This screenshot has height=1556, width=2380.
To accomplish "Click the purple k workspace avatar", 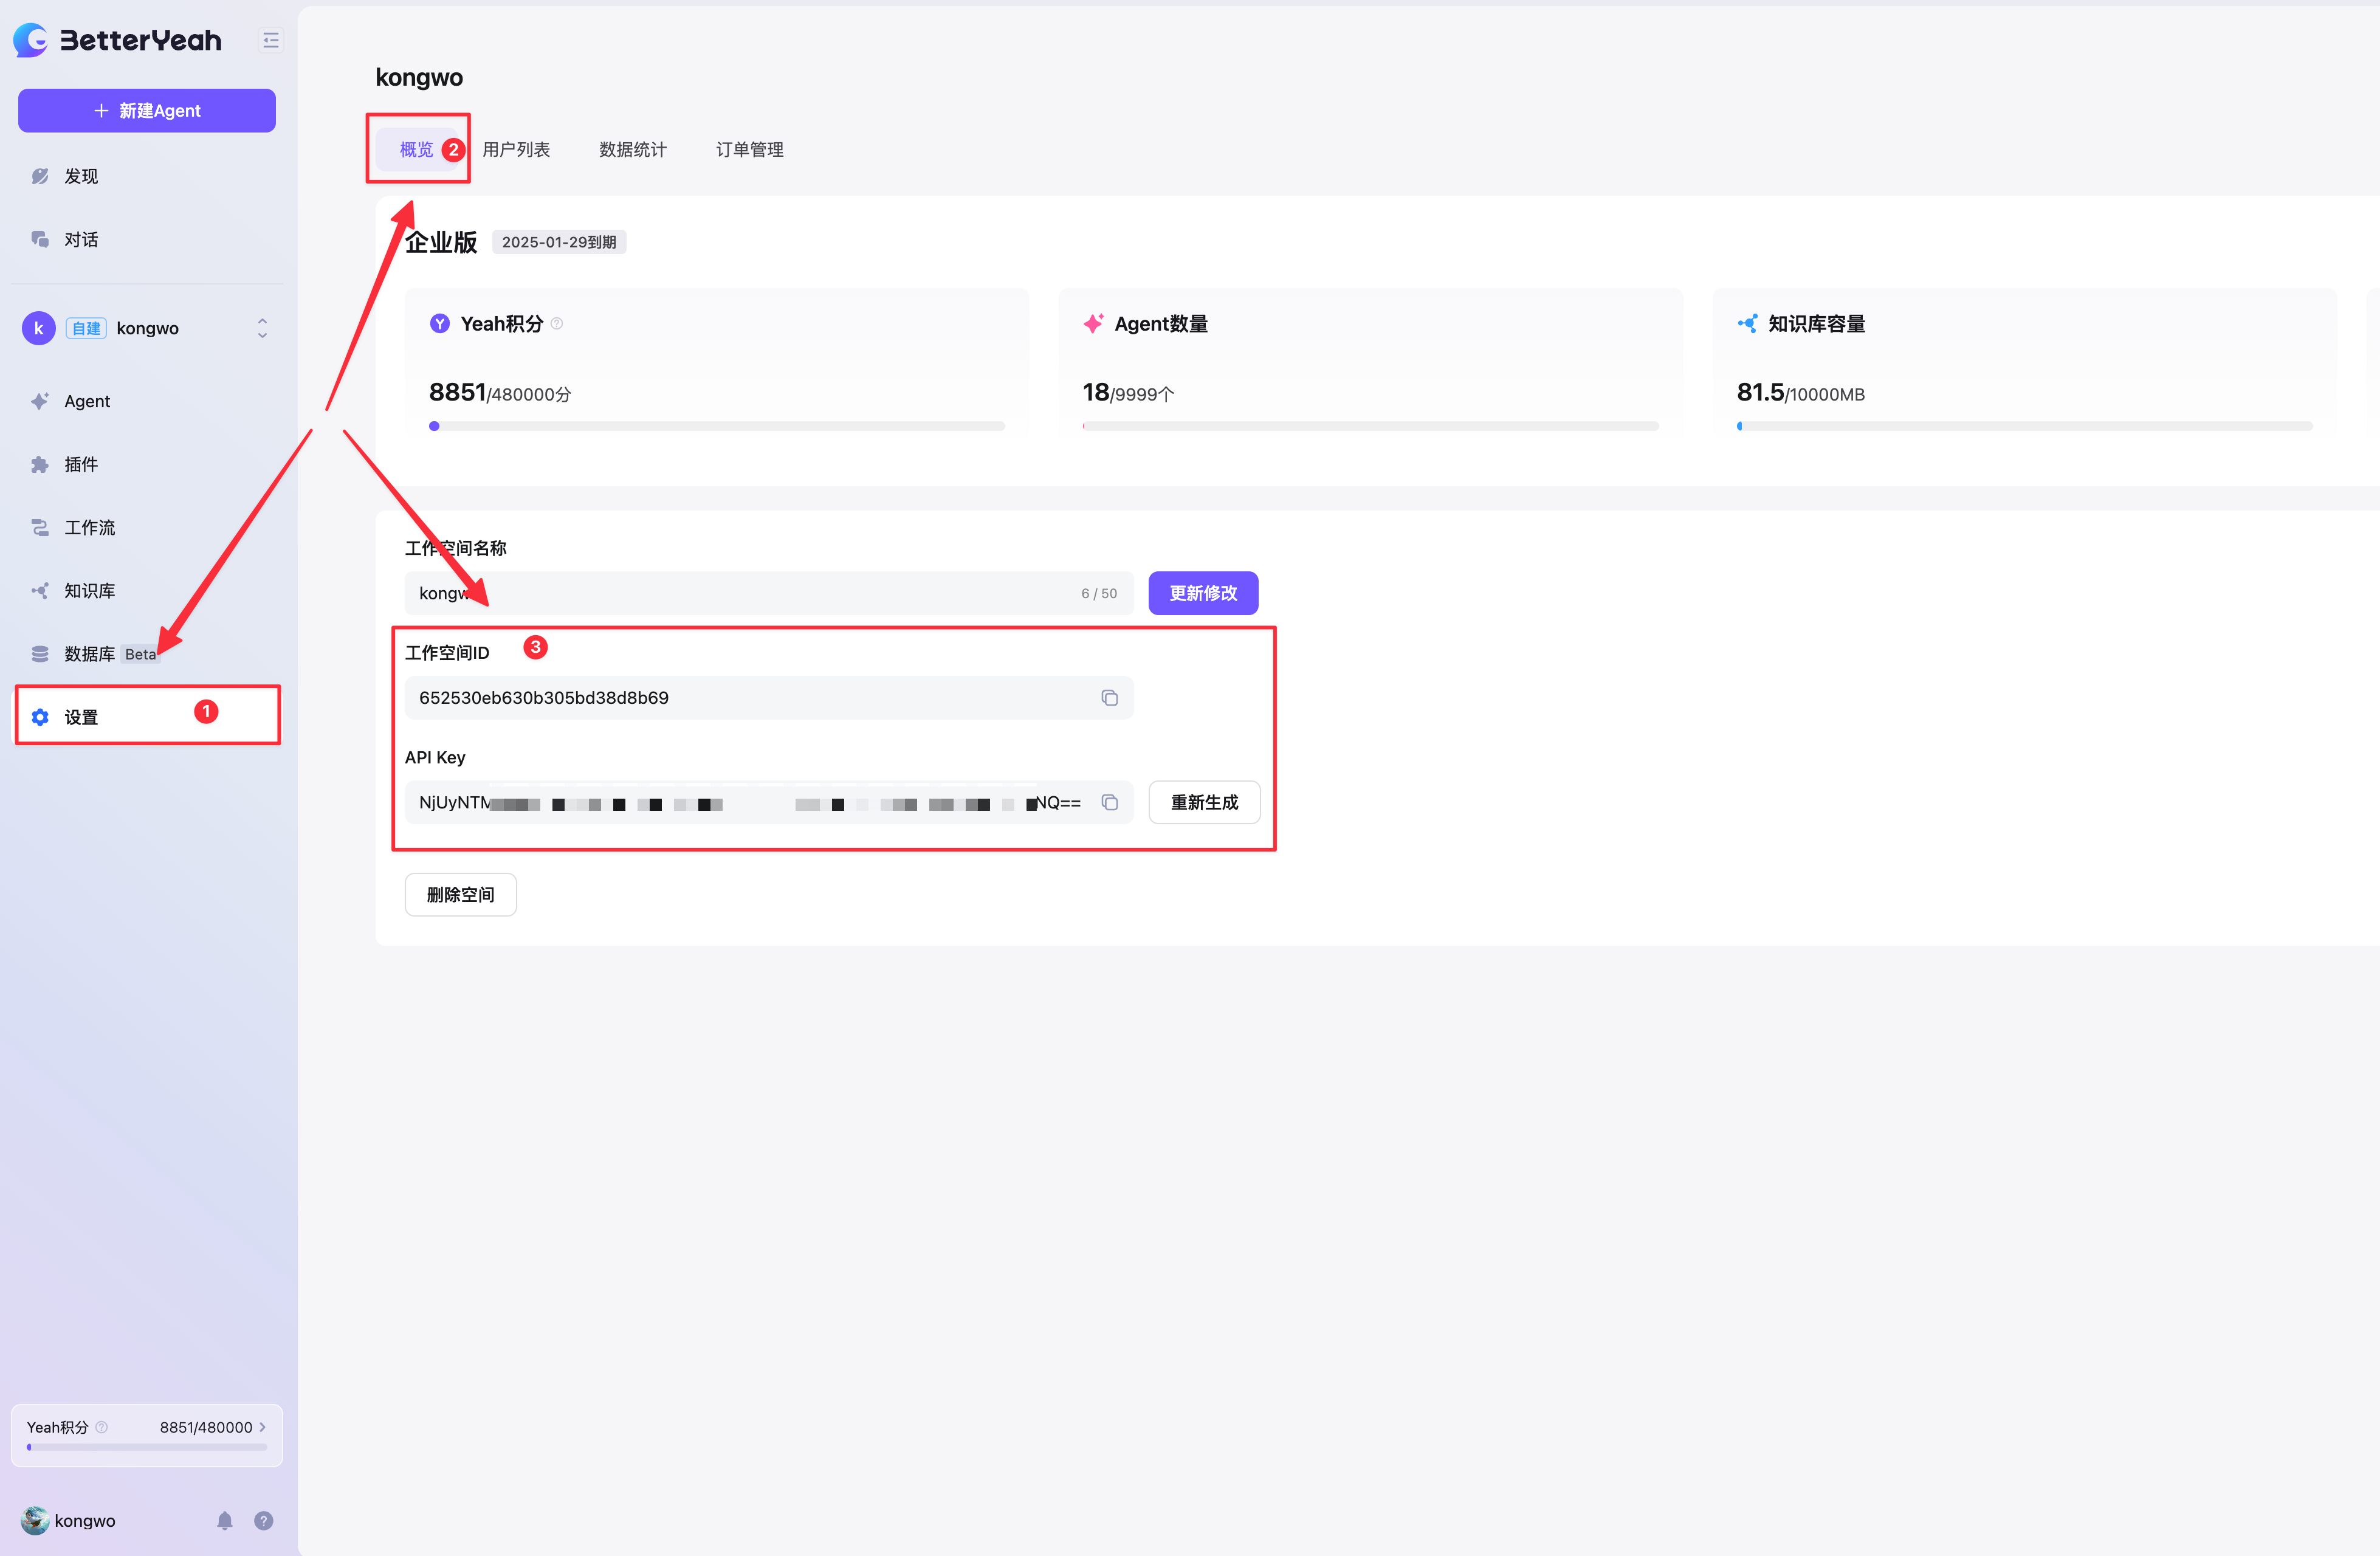I will (x=39, y=328).
